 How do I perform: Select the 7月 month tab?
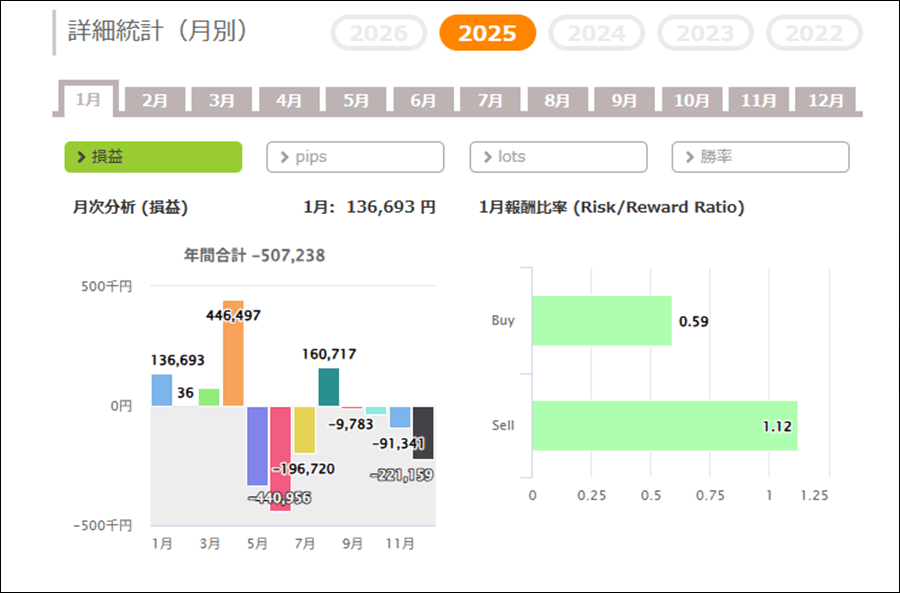490,100
